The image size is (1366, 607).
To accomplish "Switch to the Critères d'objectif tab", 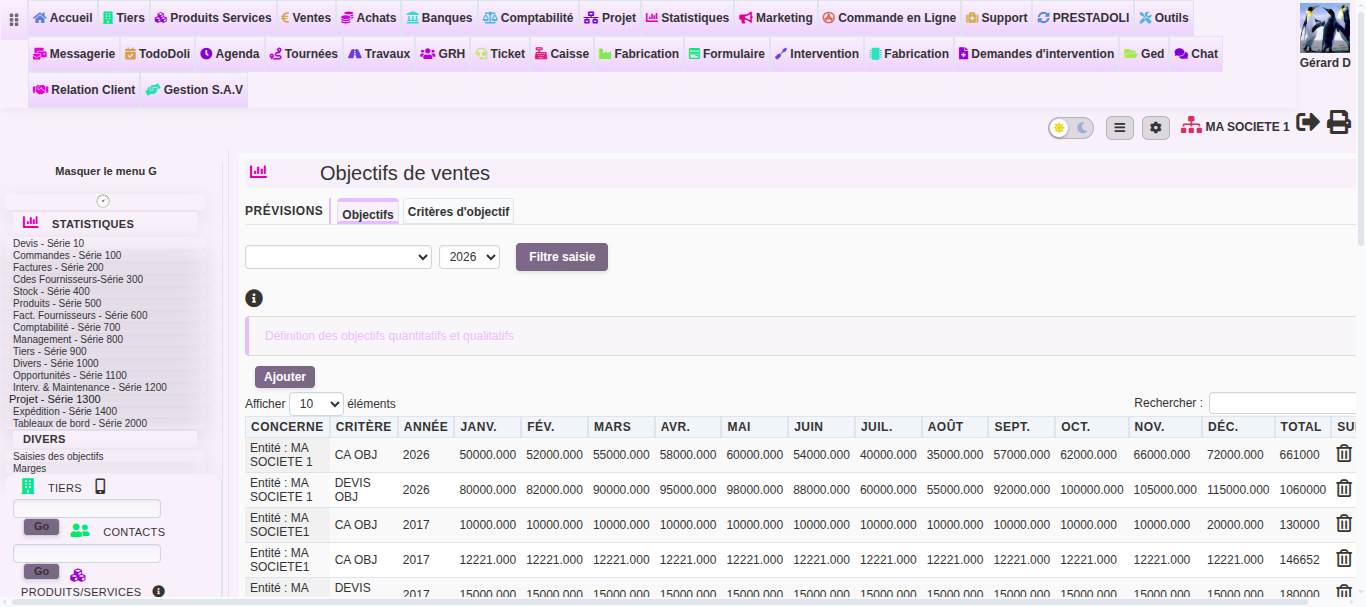I will [x=459, y=212].
